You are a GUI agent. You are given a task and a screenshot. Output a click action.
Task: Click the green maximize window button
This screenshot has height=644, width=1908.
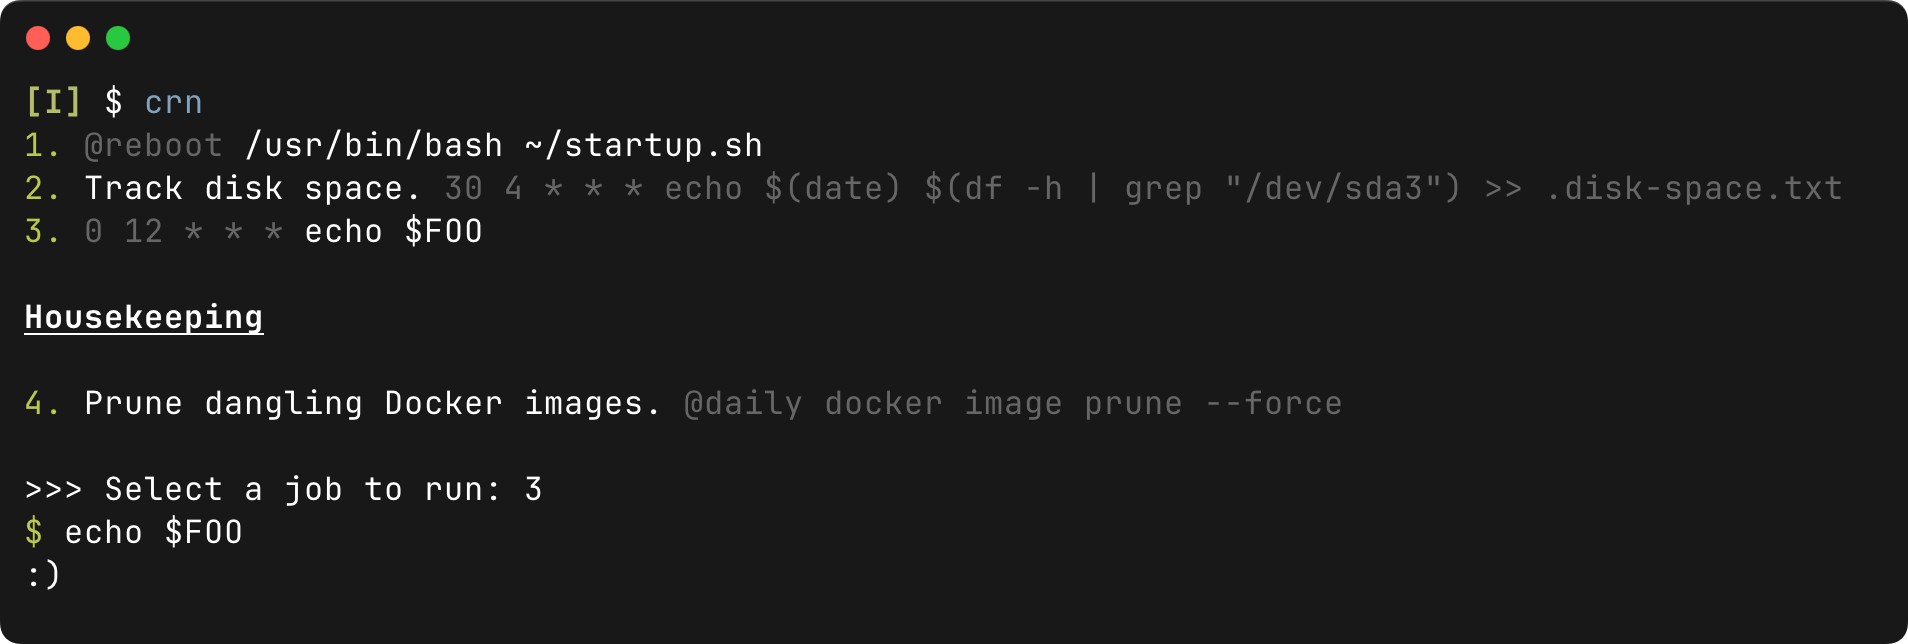coord(118,38)
